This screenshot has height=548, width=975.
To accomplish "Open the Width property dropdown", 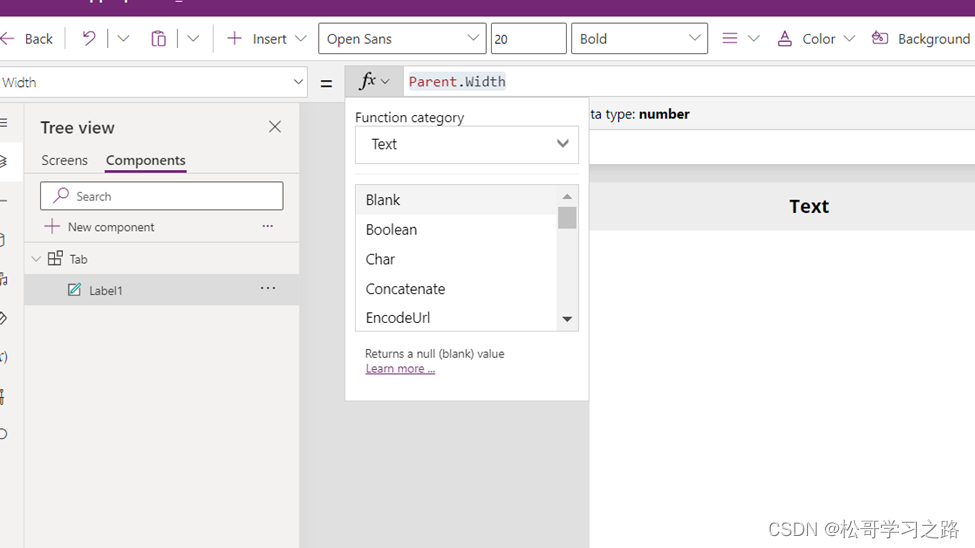I will coord(153,82).
